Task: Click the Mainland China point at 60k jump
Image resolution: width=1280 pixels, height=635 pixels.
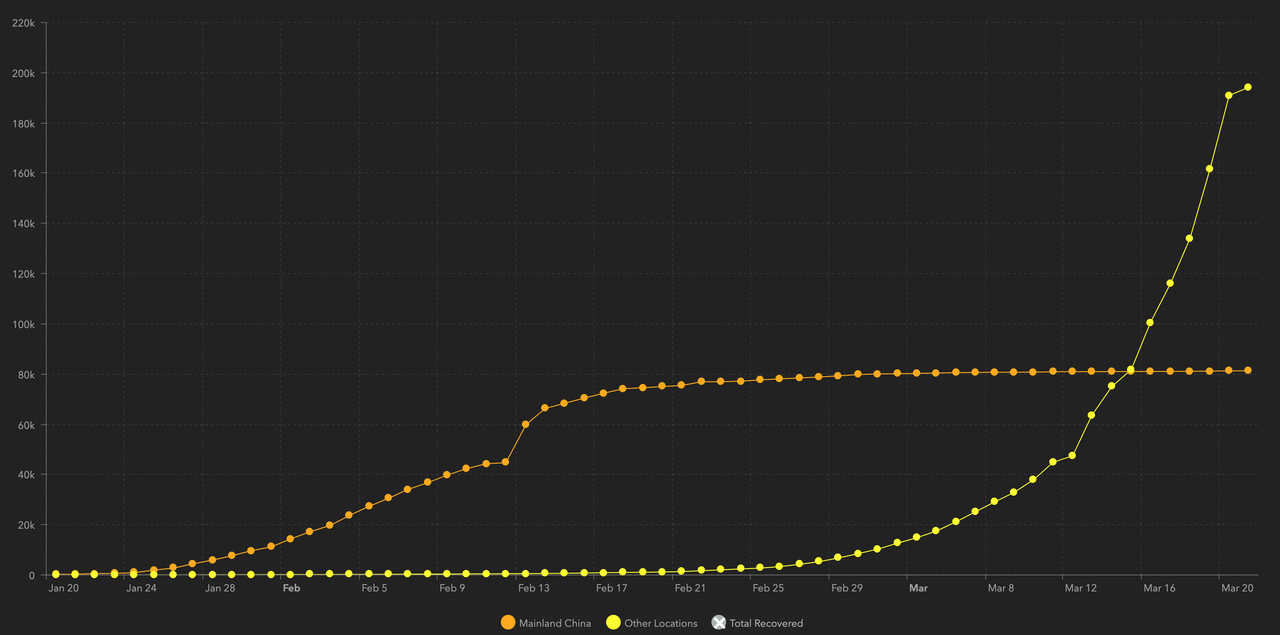Action: point(525,424)
